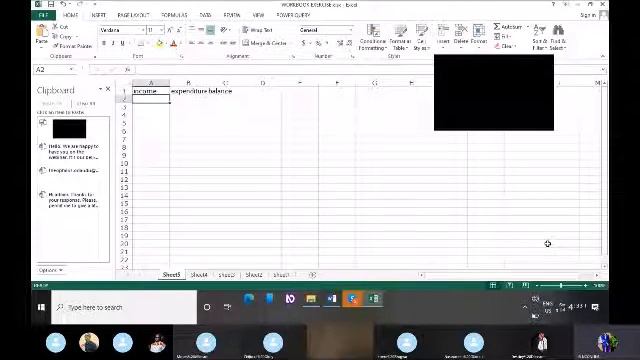The image size is (640, 360).
Task: Collapse the ribbon with the caret
Action: coord(603,56)
